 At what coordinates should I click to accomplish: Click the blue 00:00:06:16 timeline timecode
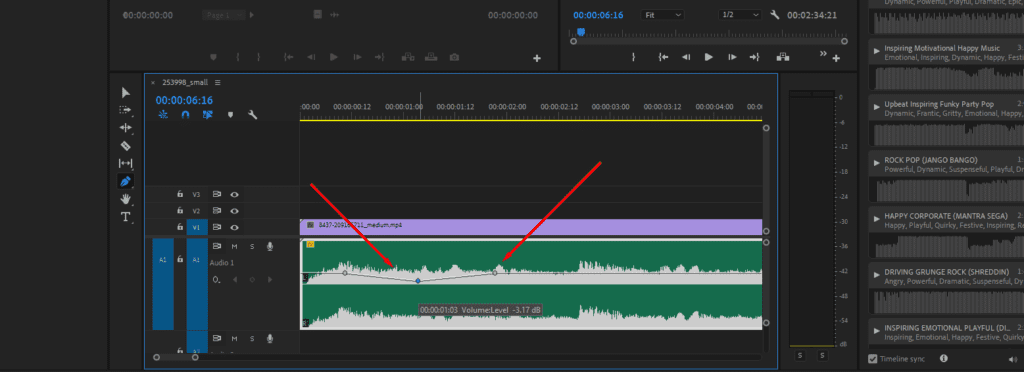tap(184, 101)
